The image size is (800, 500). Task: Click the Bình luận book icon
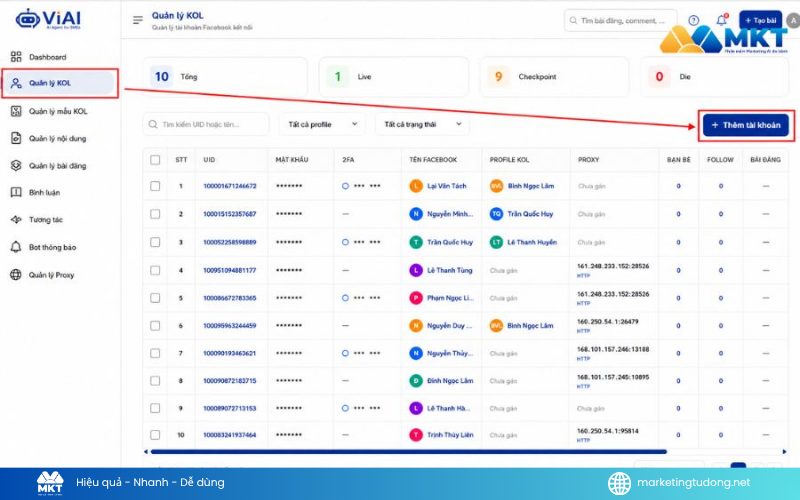pos(16,192)
